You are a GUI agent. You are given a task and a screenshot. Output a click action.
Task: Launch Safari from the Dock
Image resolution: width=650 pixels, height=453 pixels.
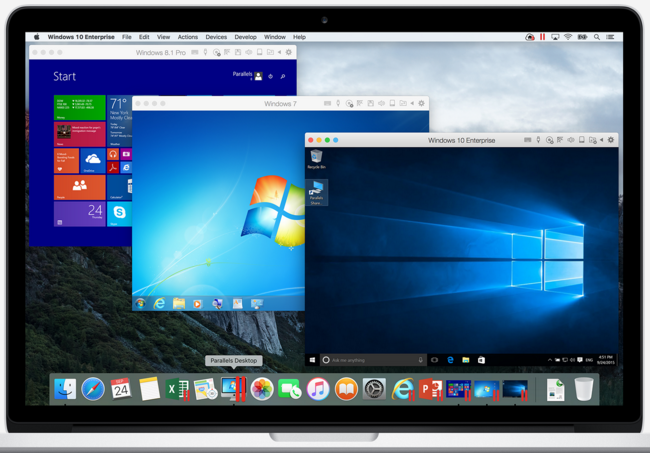93,389
